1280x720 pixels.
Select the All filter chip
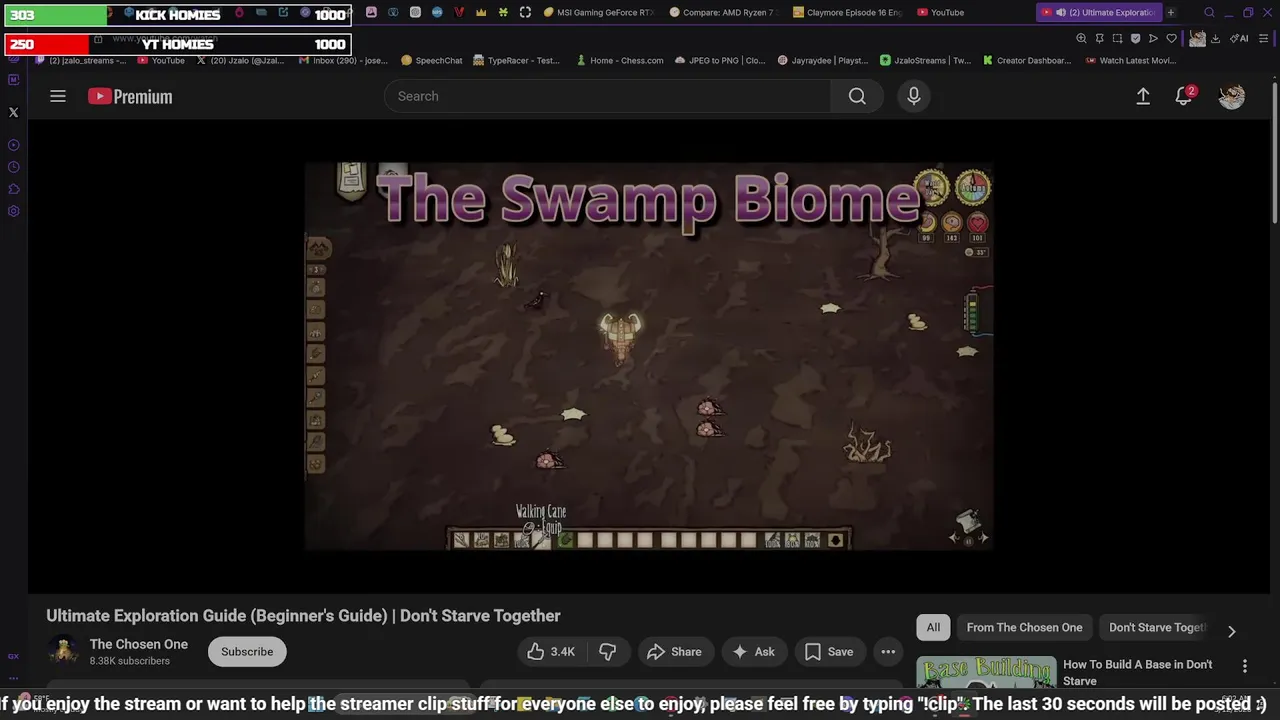(x=933, y=627)
